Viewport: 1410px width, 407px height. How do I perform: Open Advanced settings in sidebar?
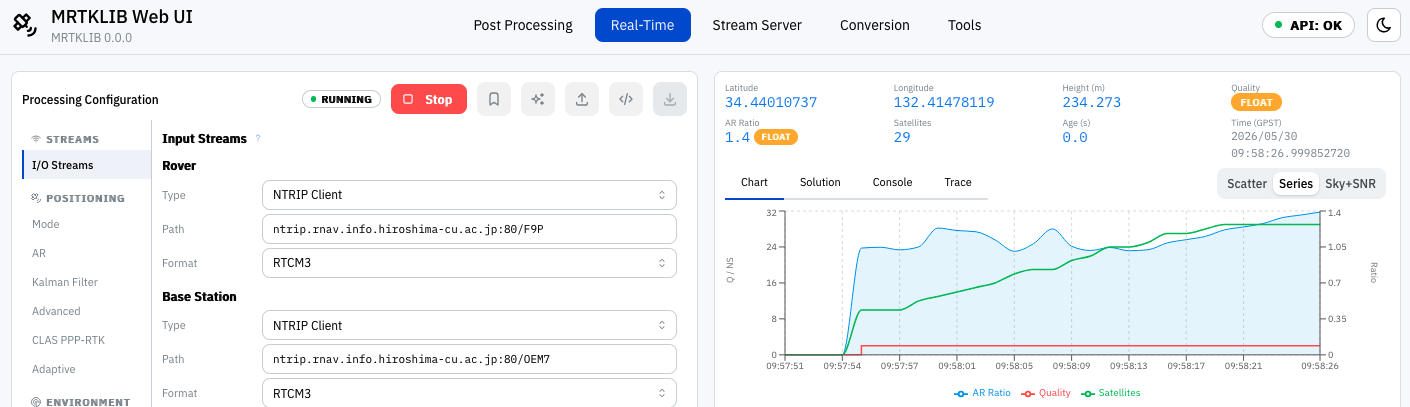point(87,311)
